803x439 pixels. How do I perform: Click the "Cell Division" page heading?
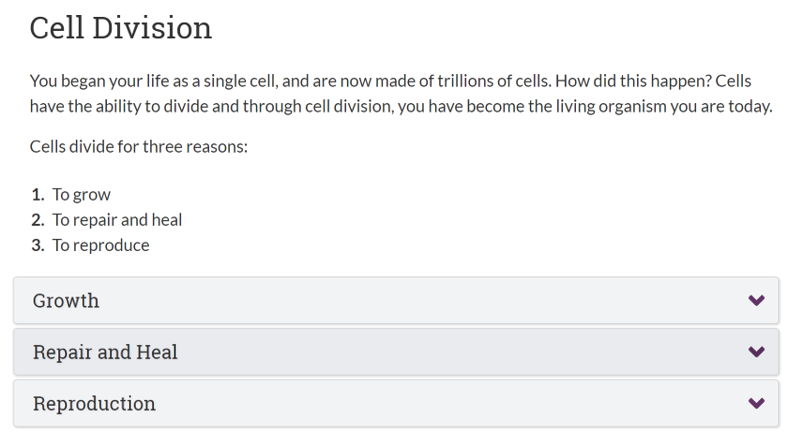click(121, 28)
